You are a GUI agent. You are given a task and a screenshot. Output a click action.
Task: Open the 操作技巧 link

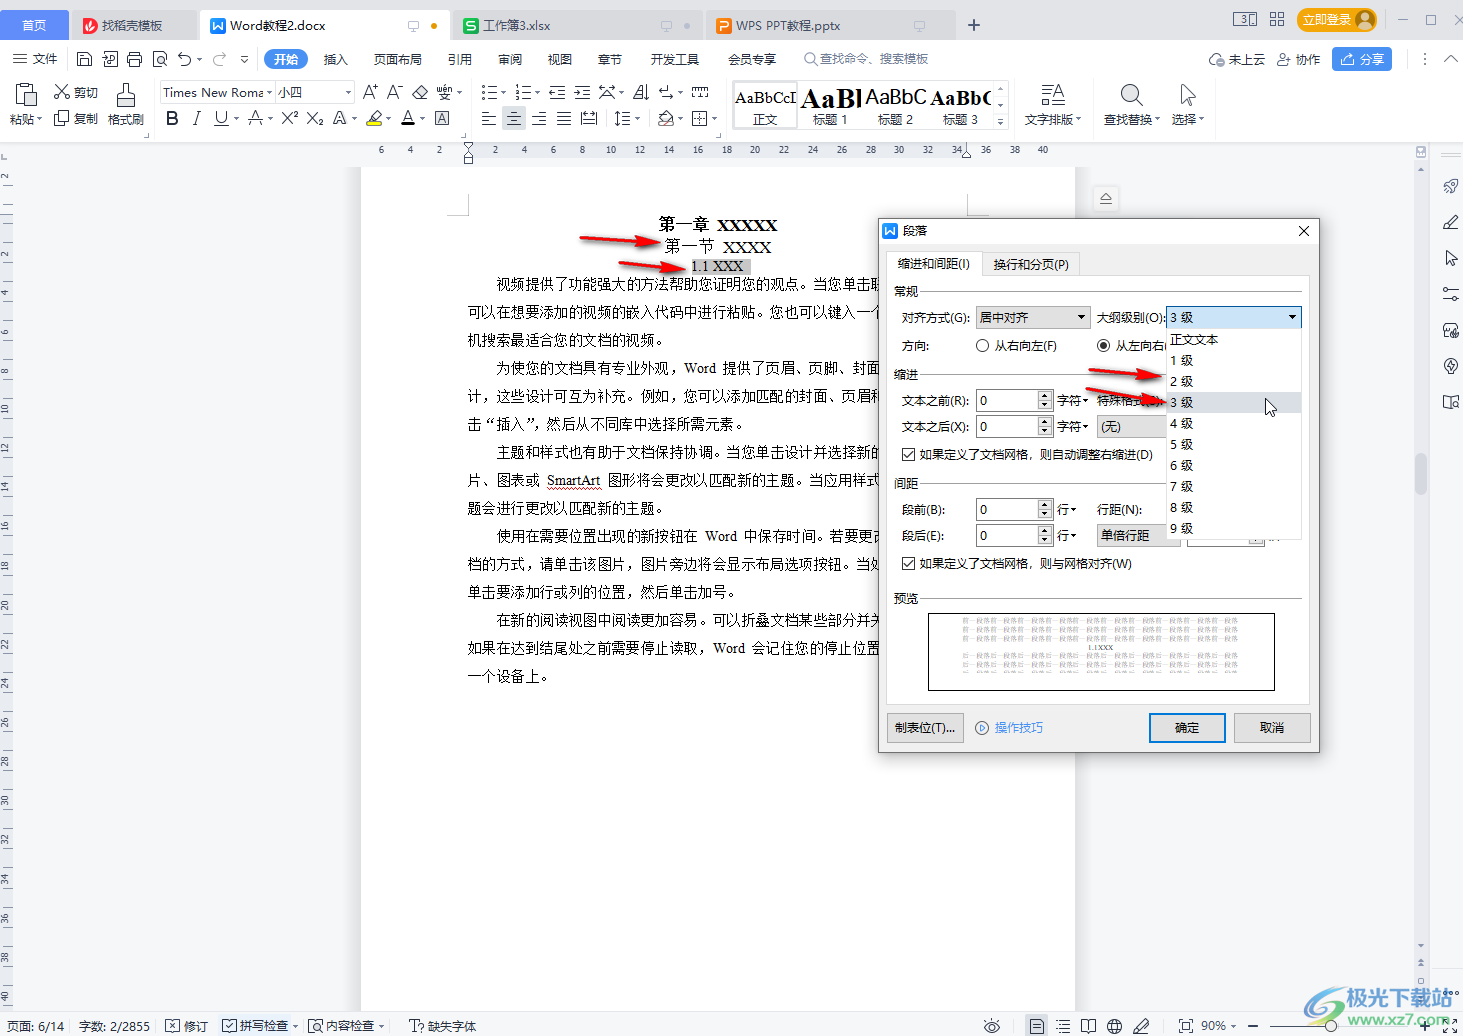point(1010,727)
